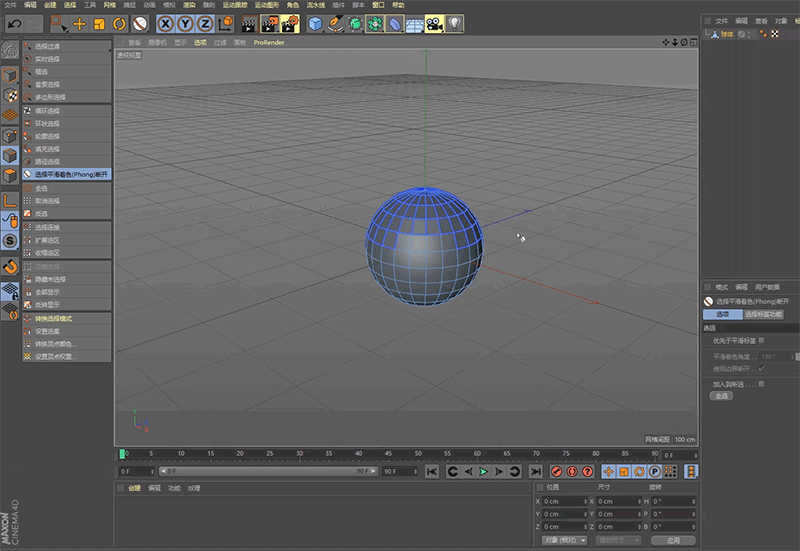The height and width of the screenshot is (551, 800).
Task: Click the frame range preview slider
Action: (268, 471)
